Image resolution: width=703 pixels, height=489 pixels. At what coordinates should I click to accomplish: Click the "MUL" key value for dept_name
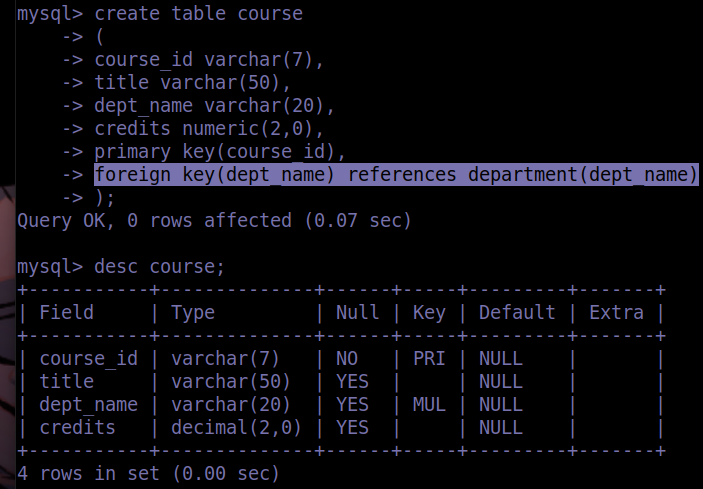pos(429,404)
